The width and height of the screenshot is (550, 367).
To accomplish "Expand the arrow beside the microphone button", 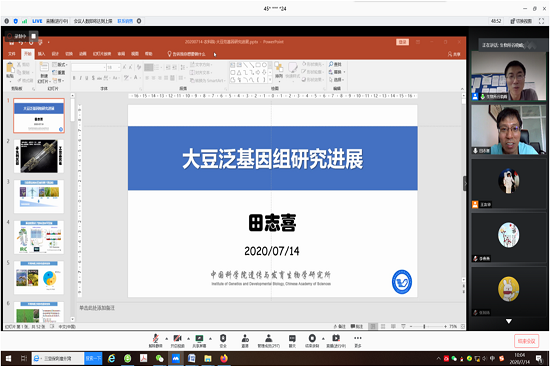I will (x=167, y=339).
